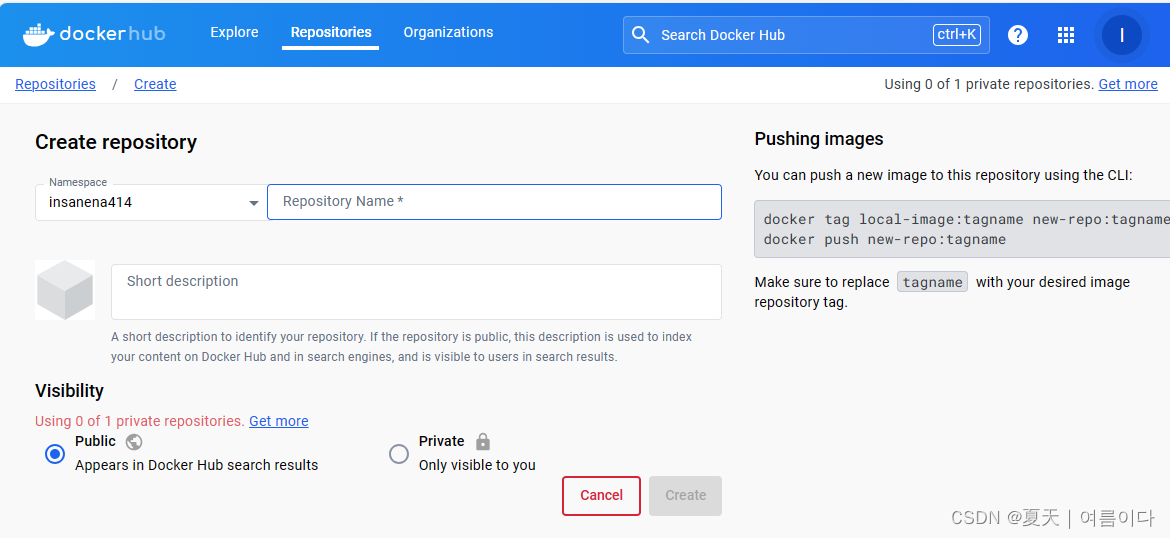Go to the Explore tab

(234, 32)
